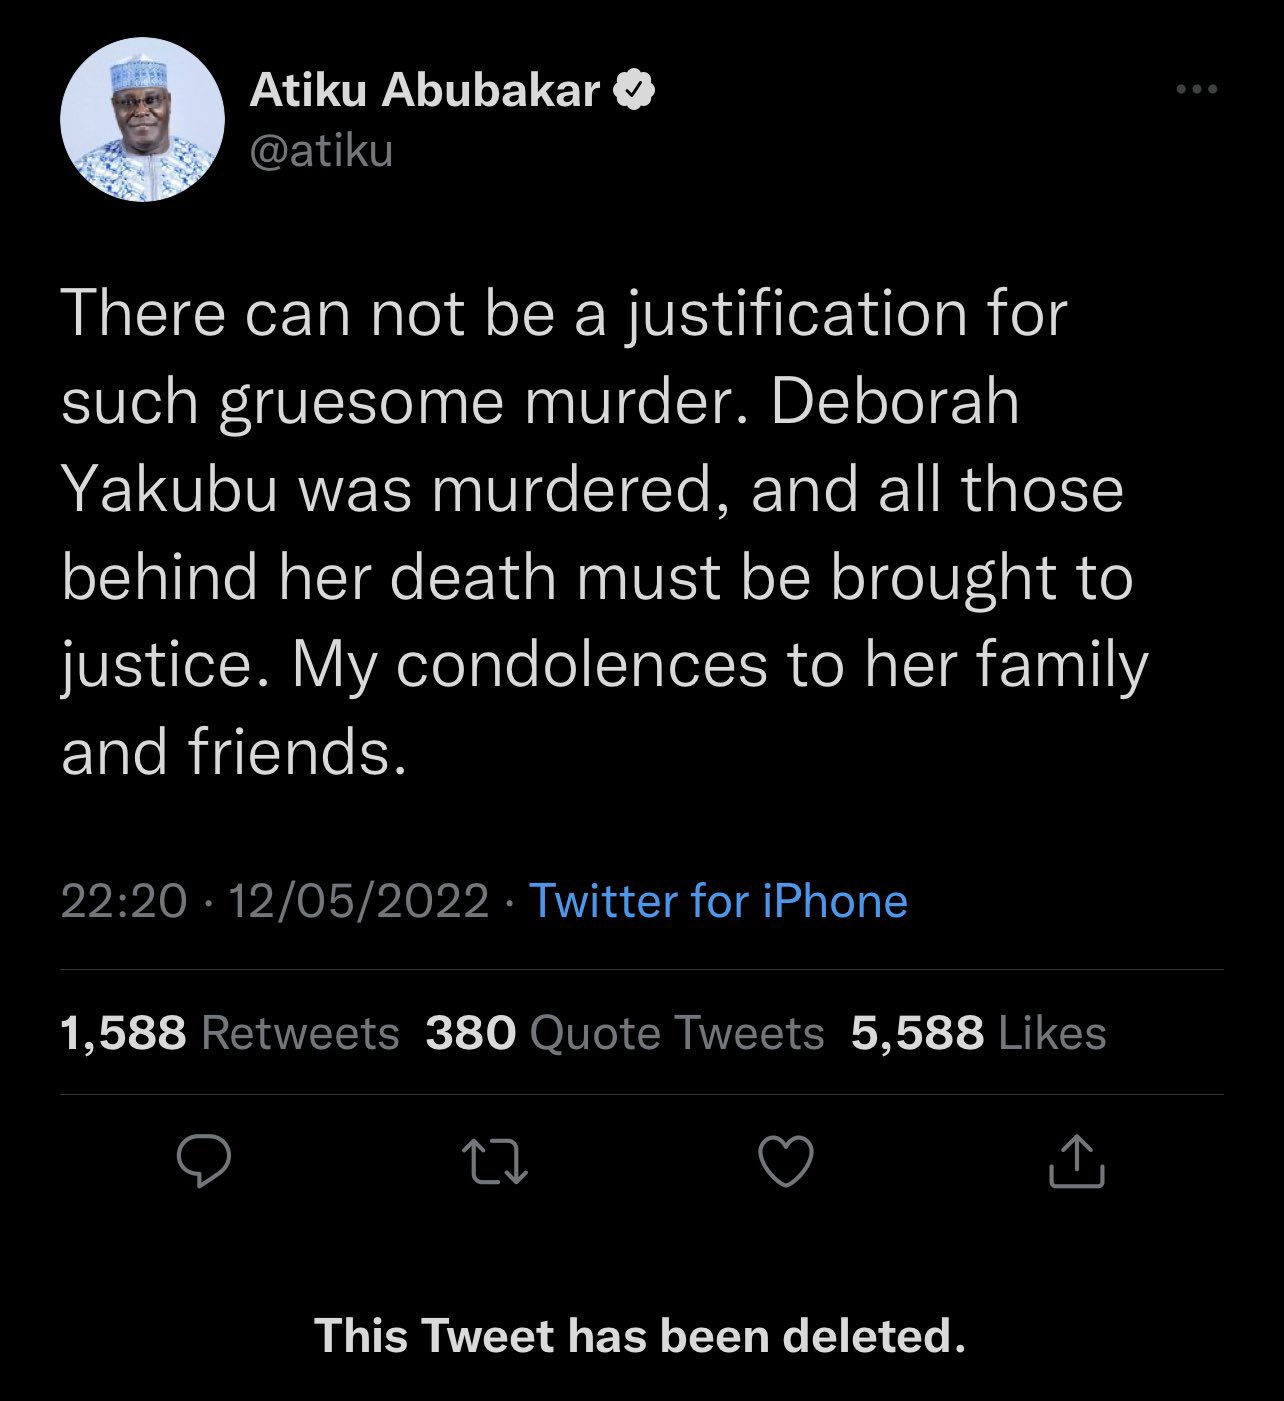
Task: Click the "This Tweet has been deleted" notice
Action: coord(640,1336)
